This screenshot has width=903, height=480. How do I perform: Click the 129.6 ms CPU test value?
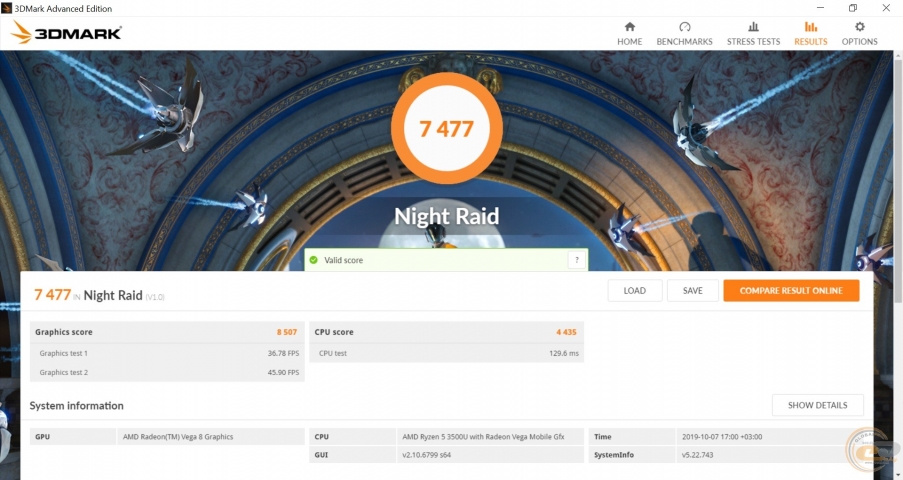pyautogui.click(x=564, y=353)
